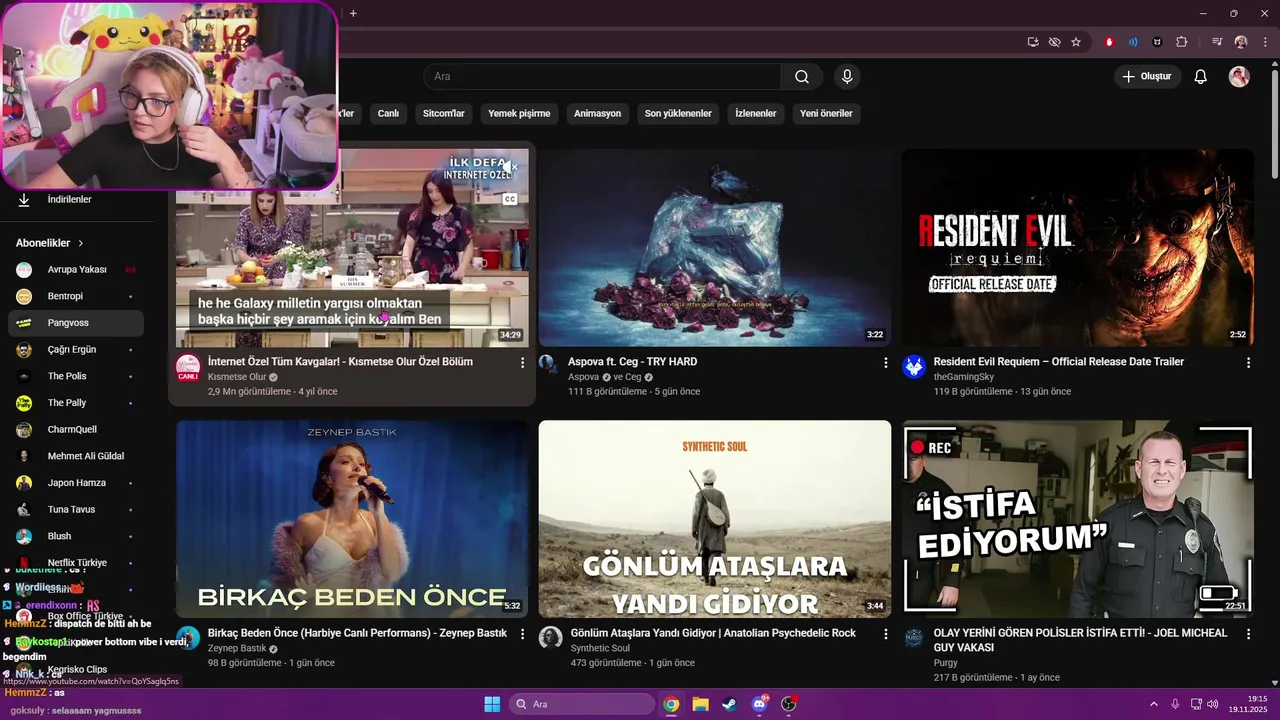Open Chrome three-dot menu
This screenshot has height=720, width=1280.
[1264, 42]
